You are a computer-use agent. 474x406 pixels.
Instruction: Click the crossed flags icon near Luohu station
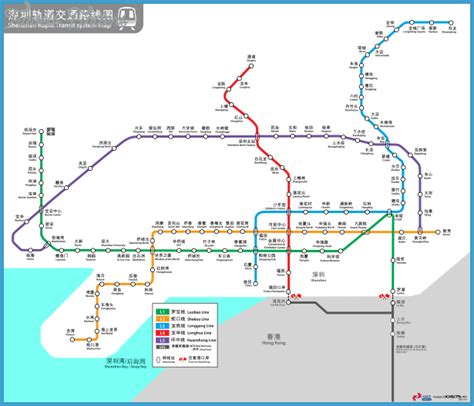[384, 296]
